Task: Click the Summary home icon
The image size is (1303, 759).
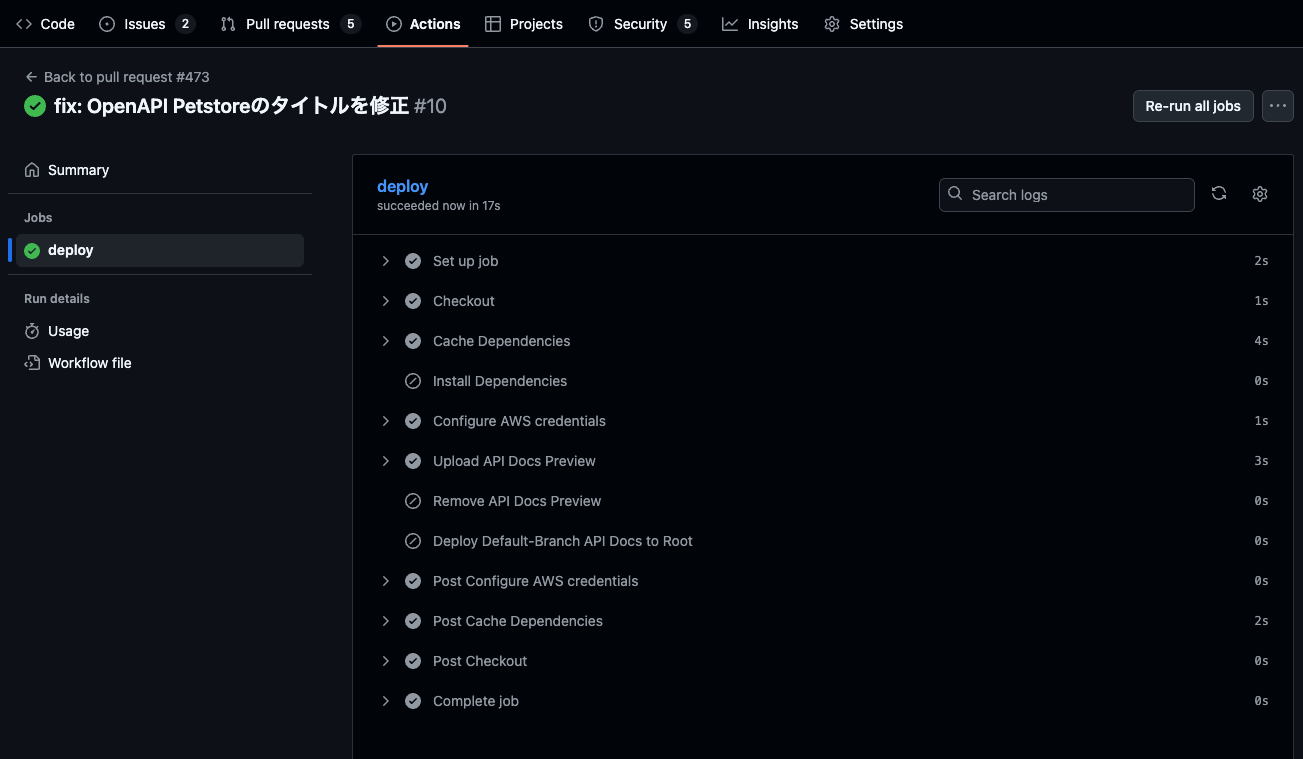Action: pyautogui.click(x=32, y=170)
